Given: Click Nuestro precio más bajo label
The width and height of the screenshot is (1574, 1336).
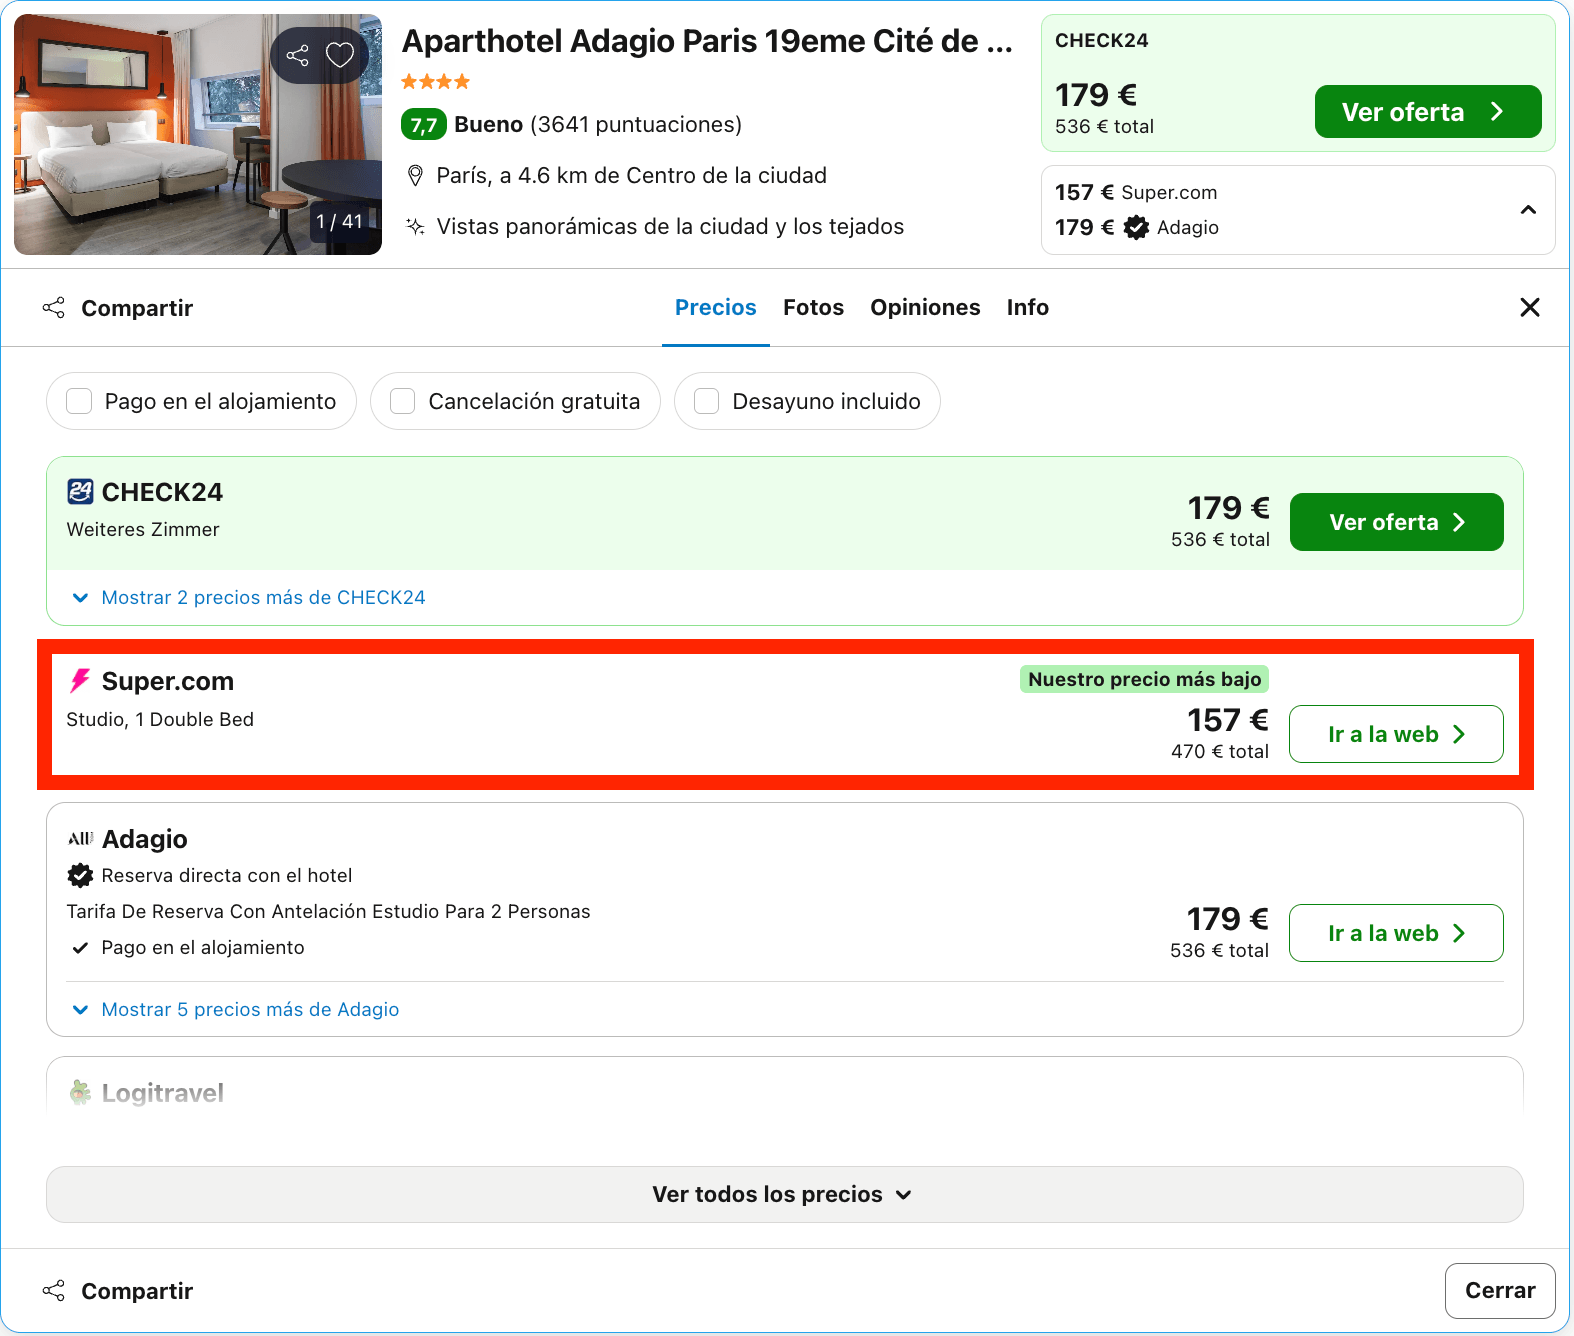Looking at the screenshot, I should click(x=1145, y=679).
